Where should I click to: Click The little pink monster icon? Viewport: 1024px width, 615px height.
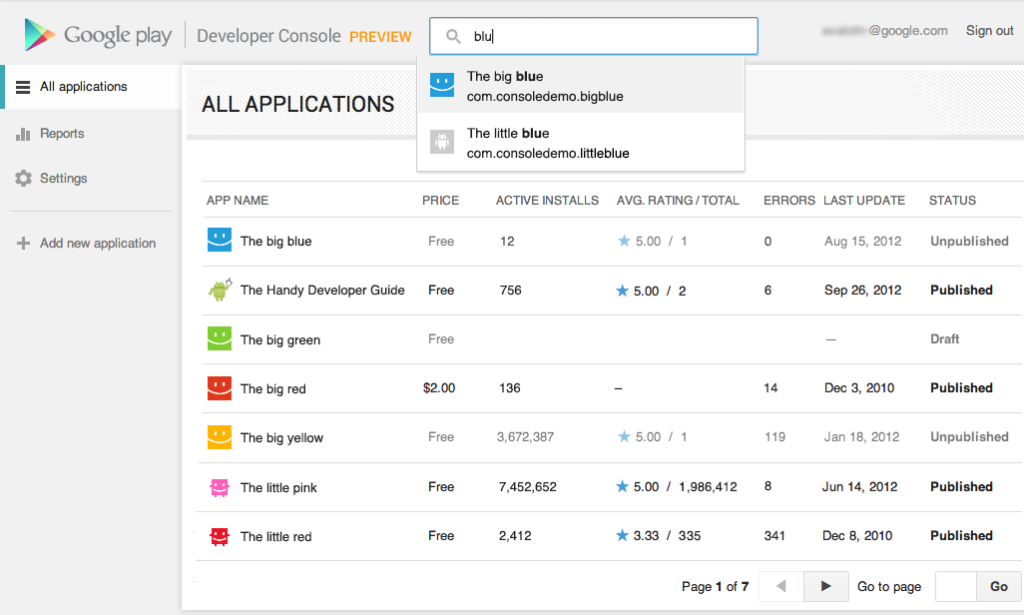click(x=219, y=486)
